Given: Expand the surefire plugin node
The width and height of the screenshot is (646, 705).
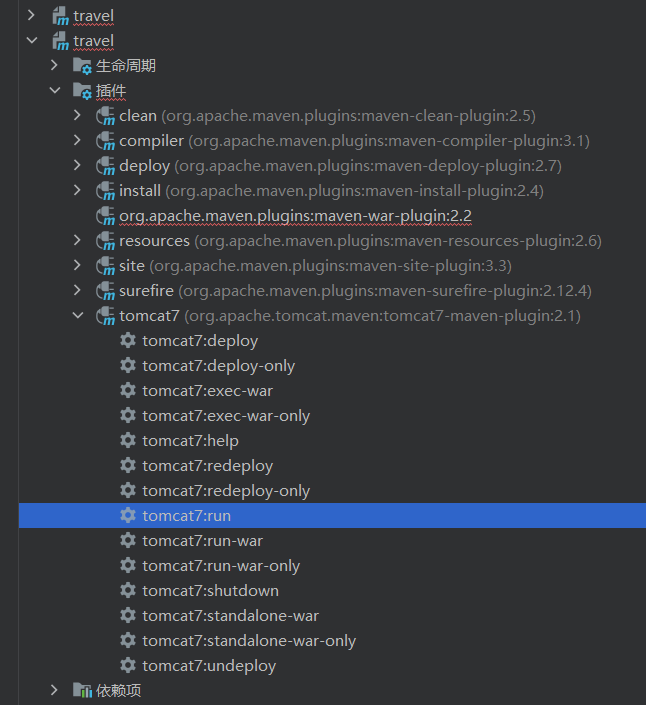Looking at the screenshot, I should coord(78,291).
